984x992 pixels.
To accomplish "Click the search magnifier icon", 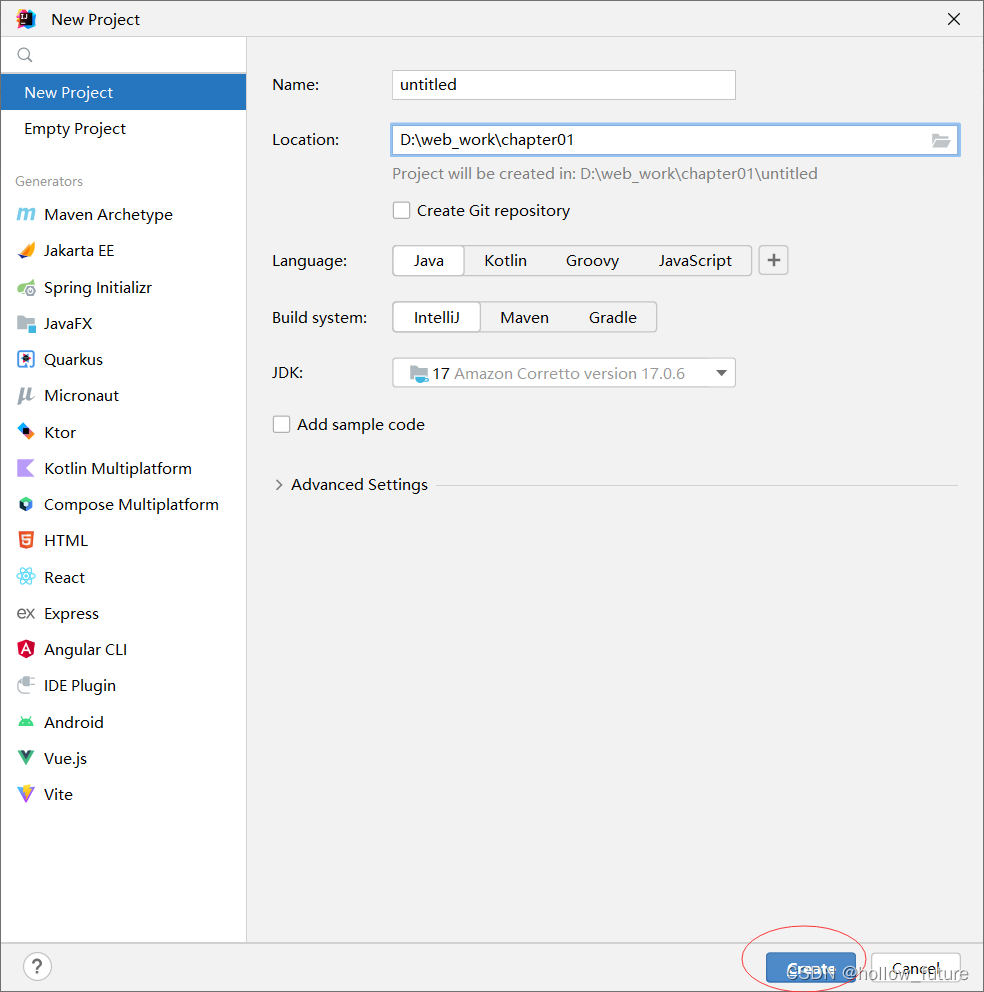I will pos(25,55).
